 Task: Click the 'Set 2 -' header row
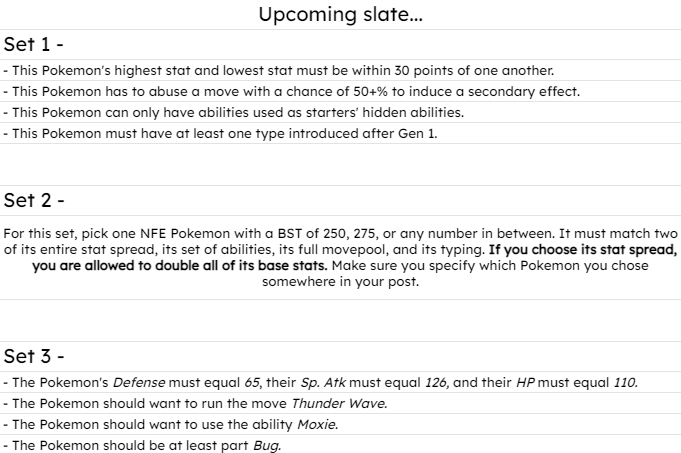pyautogui.click(x=340, y=200)
